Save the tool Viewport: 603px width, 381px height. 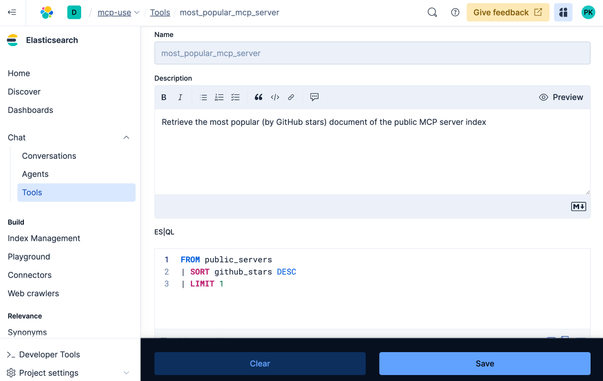click(485, 363)
